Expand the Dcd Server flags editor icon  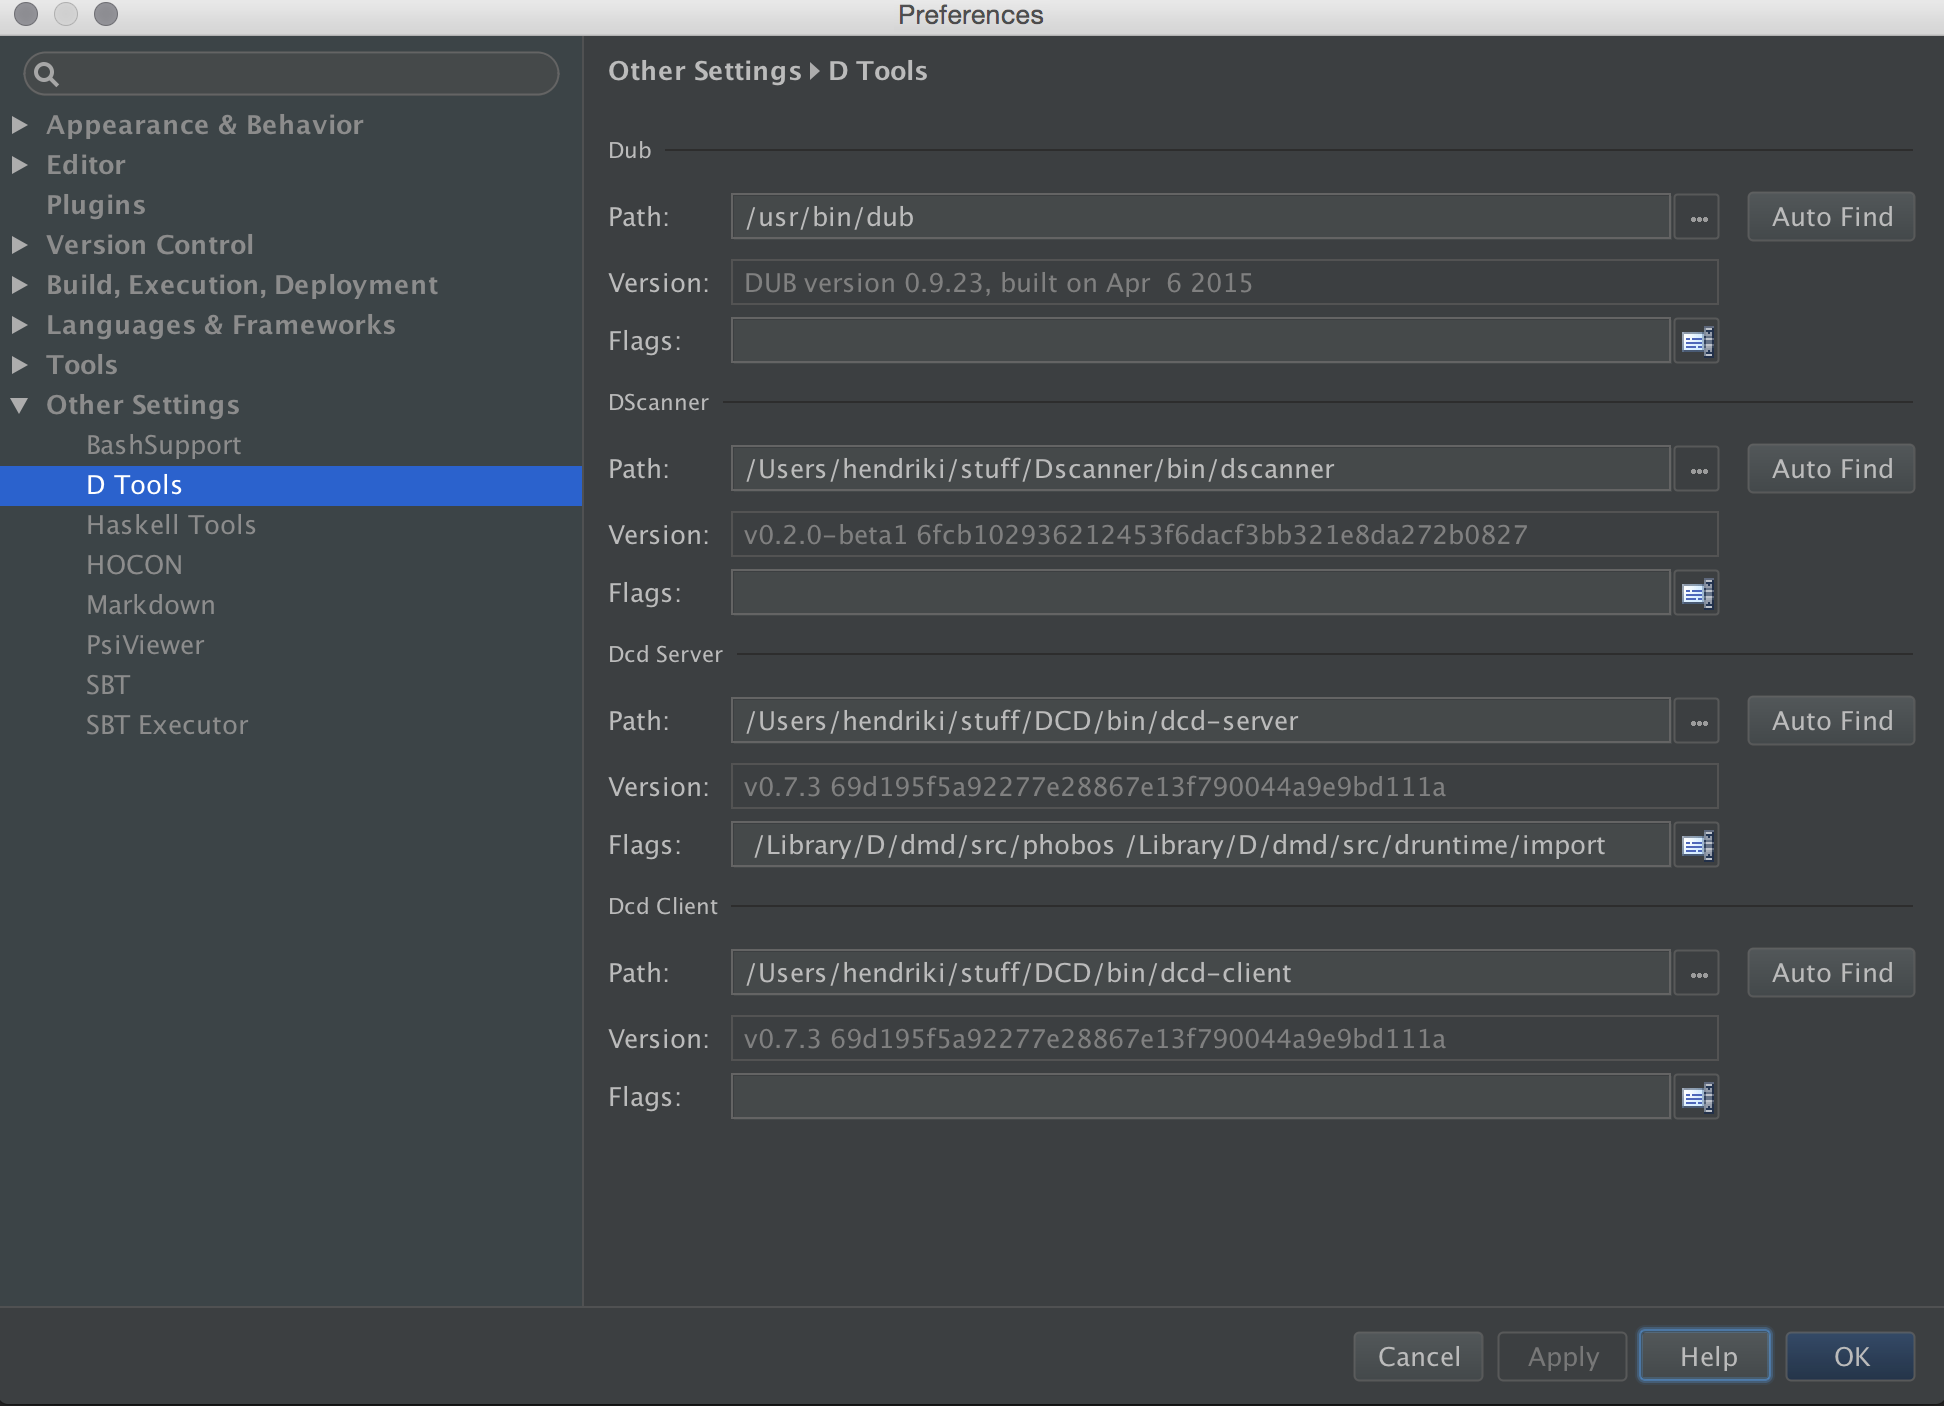(x=1697, y=846)
